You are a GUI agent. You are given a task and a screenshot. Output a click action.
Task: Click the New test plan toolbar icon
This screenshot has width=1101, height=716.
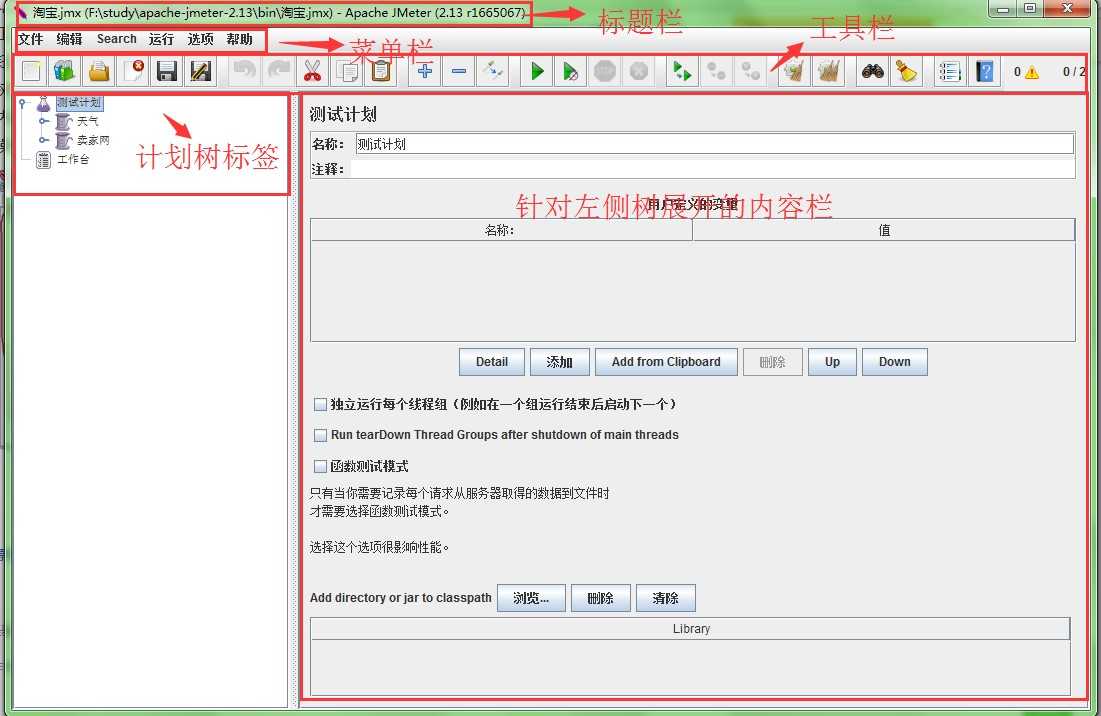(32, 71)
